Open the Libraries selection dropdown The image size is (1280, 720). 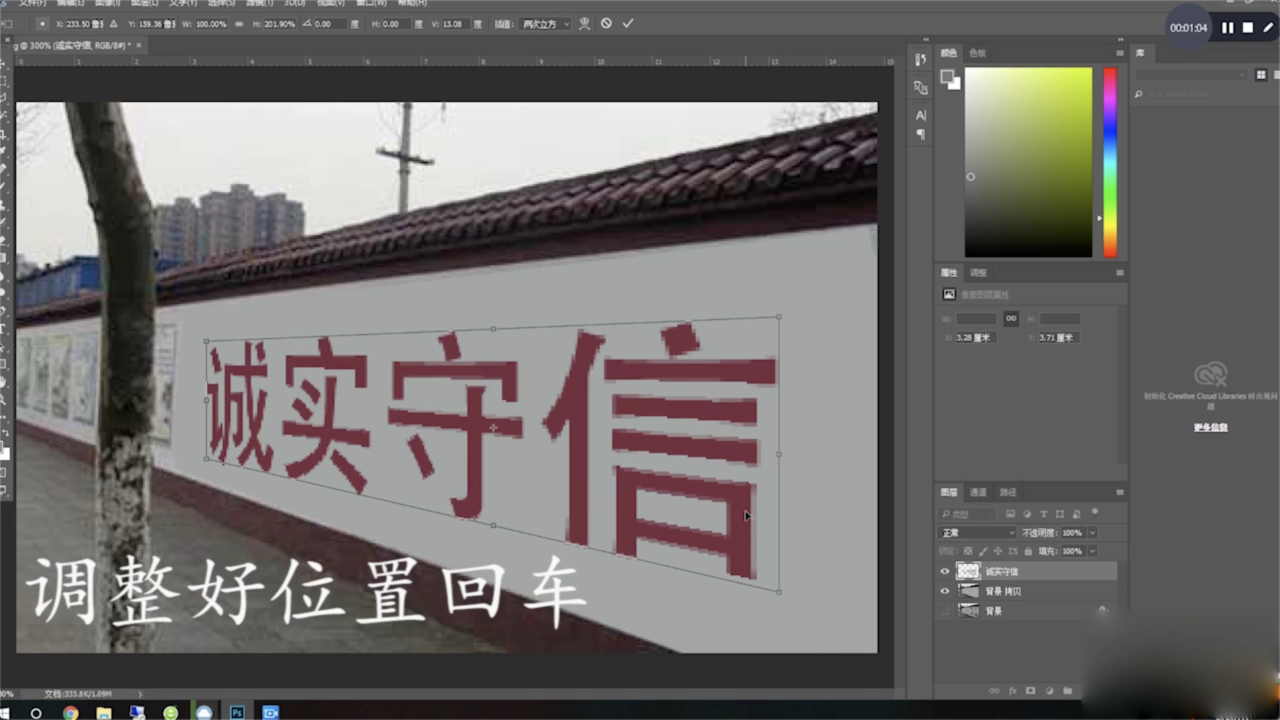[x=1193, y=75]
